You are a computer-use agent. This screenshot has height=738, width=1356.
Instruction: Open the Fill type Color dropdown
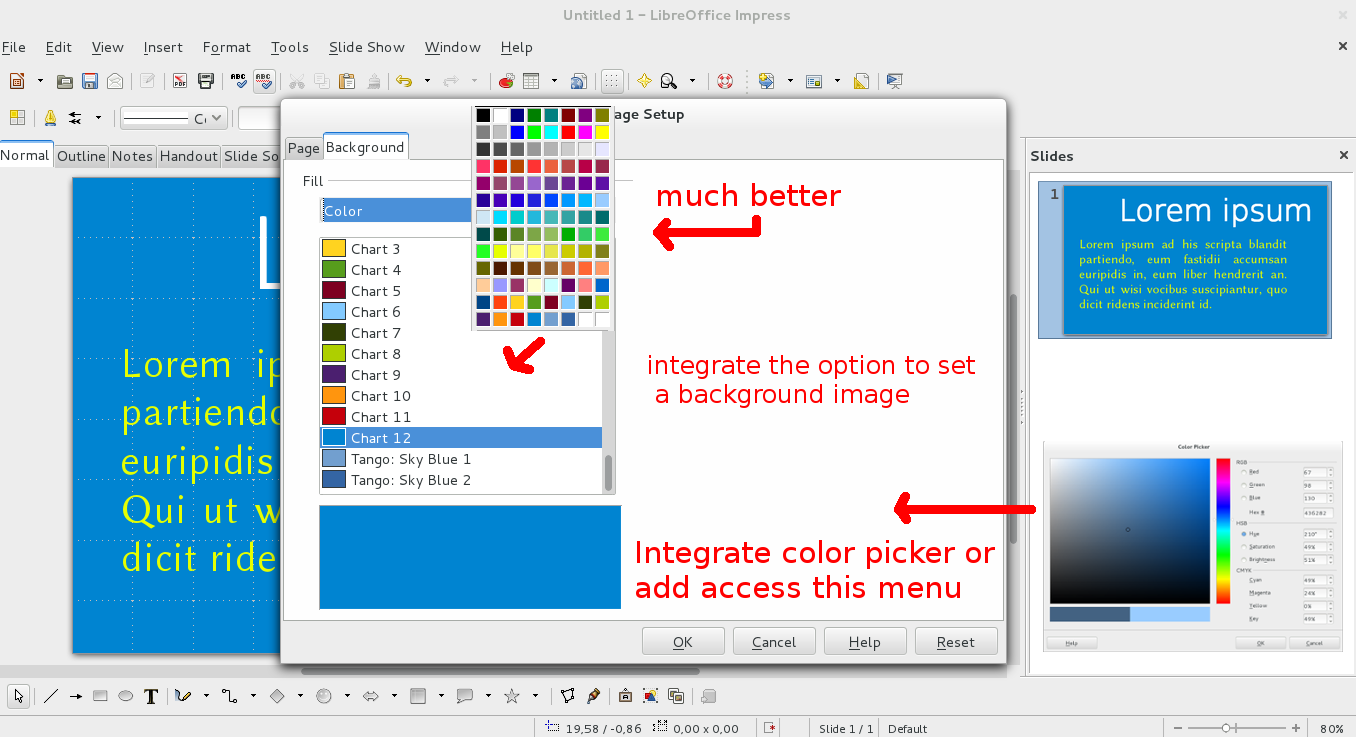pyautogui.click(x=396, y=211)
